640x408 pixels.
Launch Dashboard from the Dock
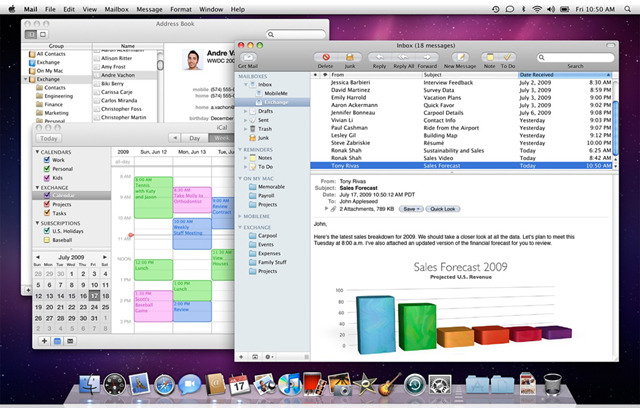[x=115, y=384]
